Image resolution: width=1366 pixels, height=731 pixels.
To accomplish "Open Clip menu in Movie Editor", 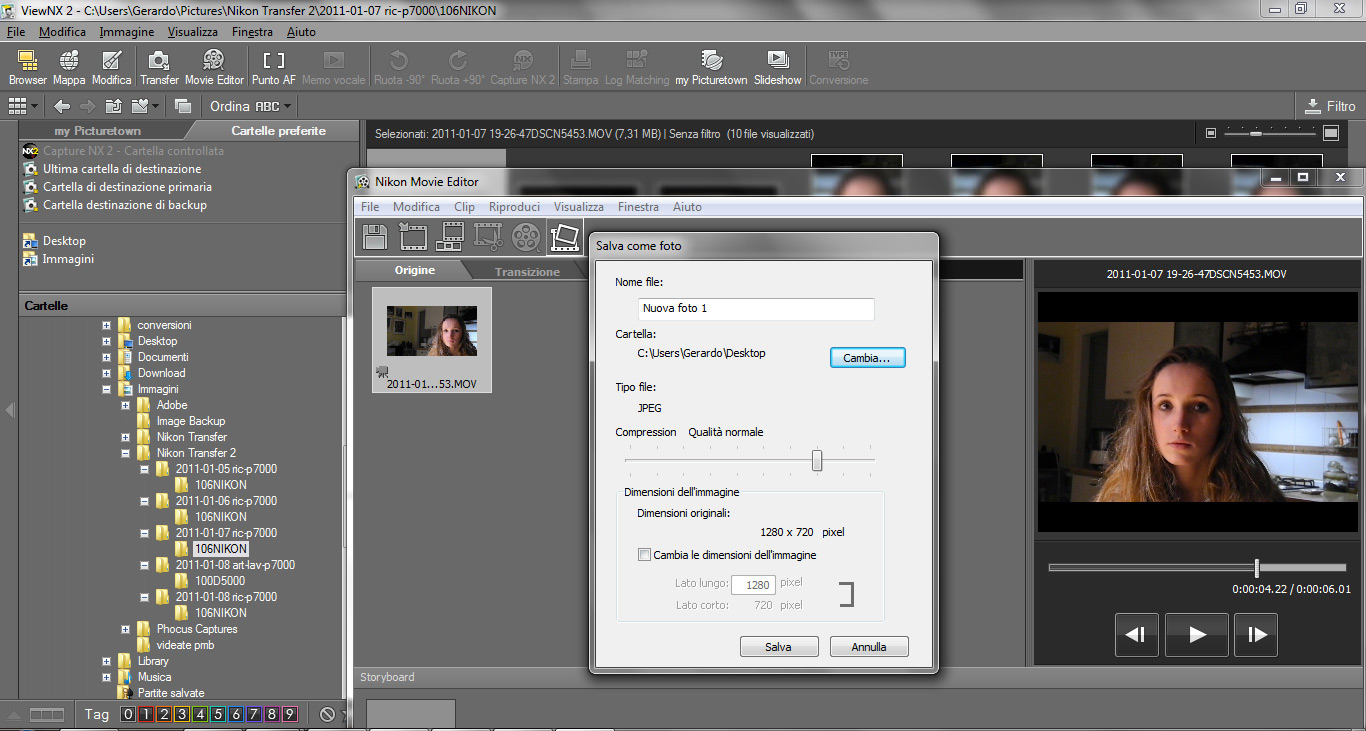I will coord(464,207).
